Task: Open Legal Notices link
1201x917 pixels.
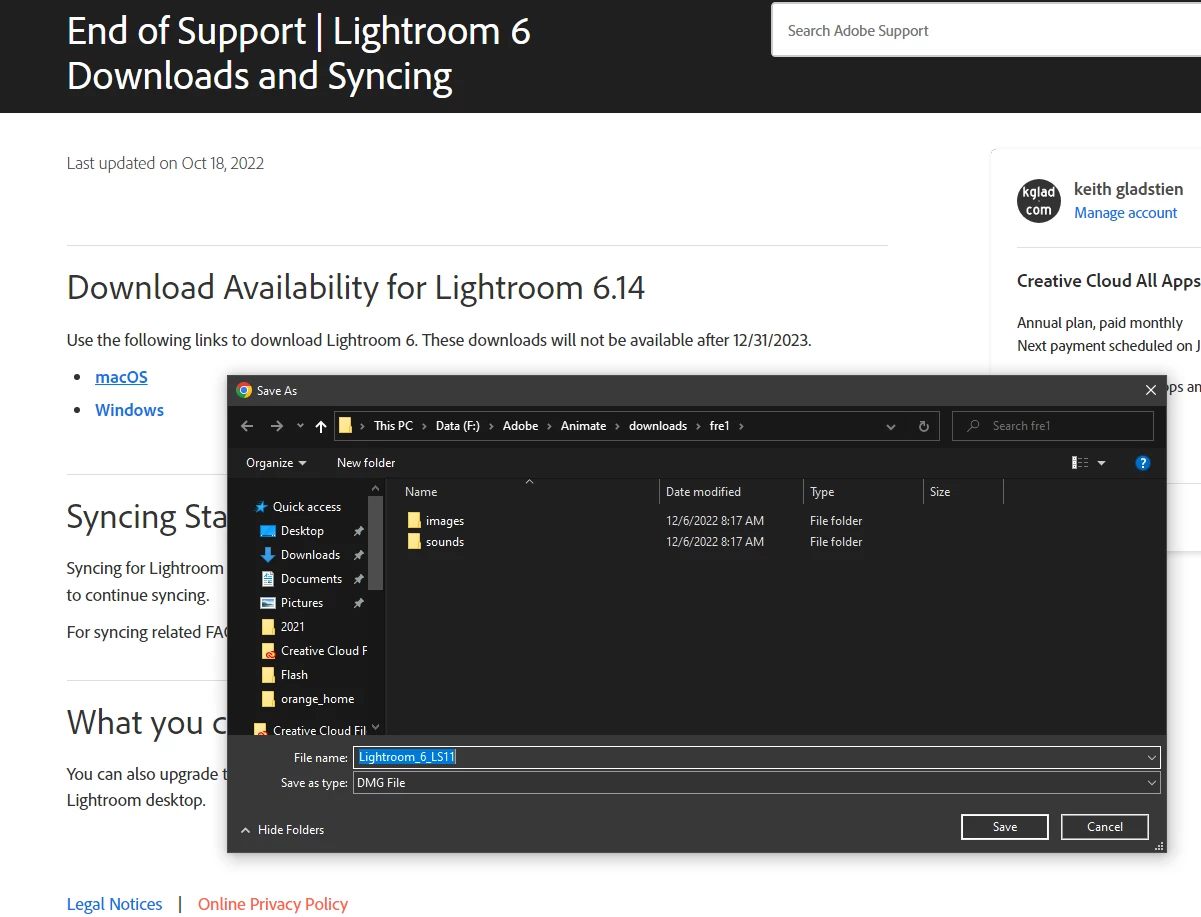Action: (x=114, y=904)
